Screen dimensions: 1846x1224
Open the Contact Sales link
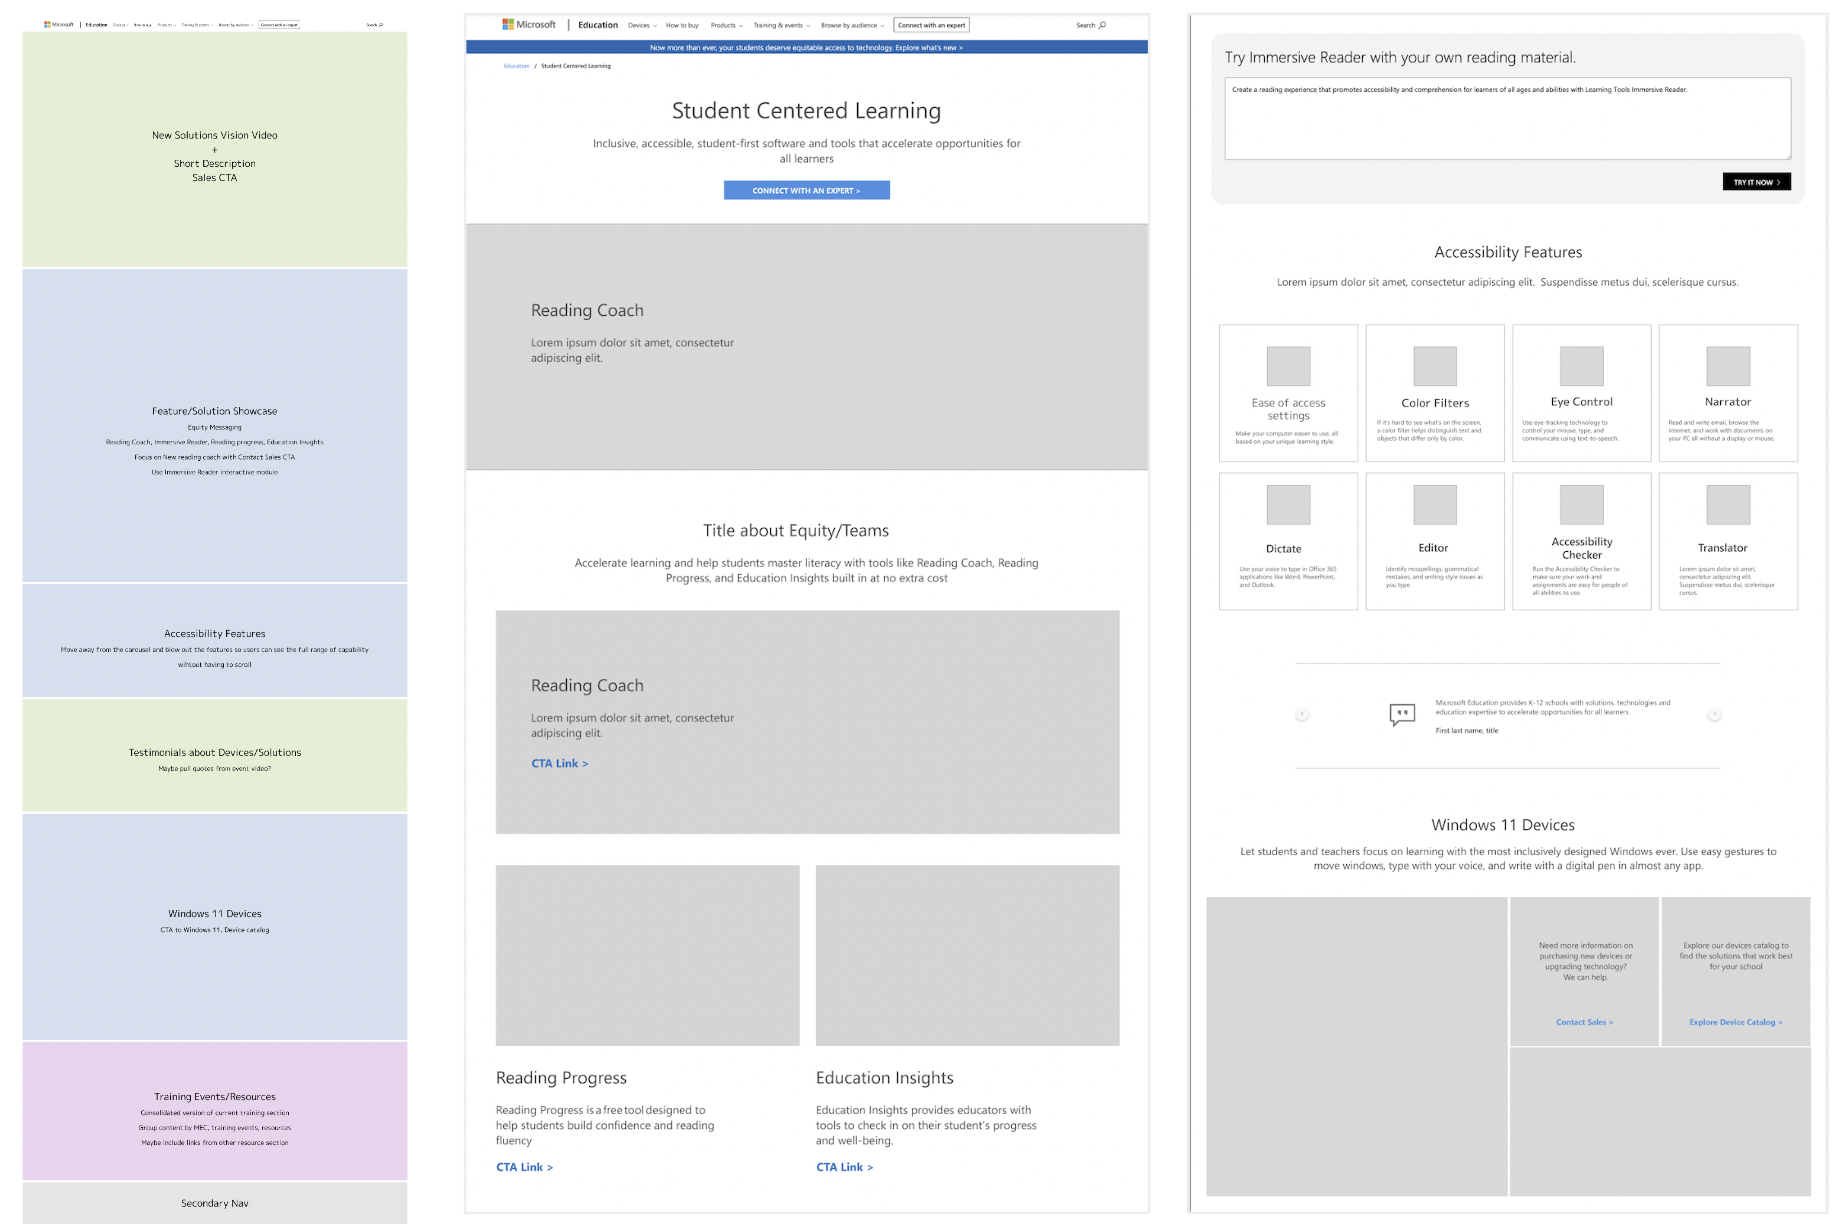tap(1585, 1022)
